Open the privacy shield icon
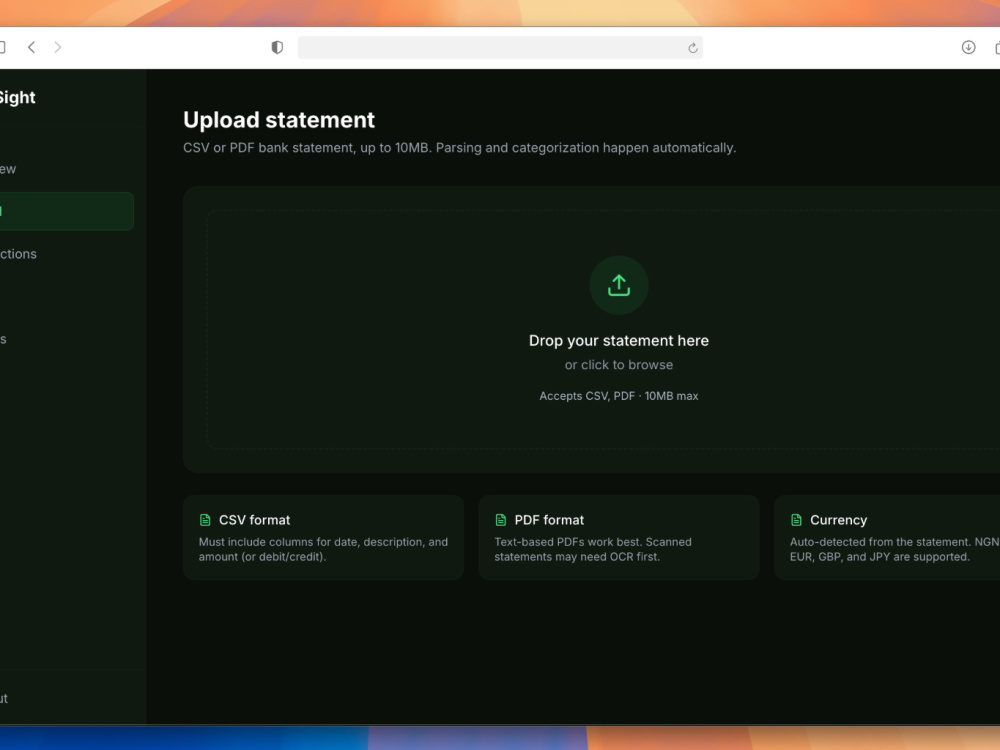Viewport: 1000px width, 750px height. pos(277,47)
